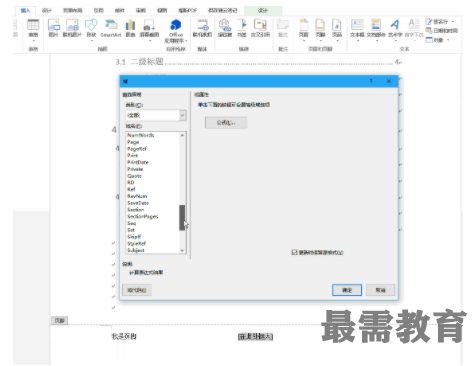Open the Table insert tool
Viewport: 473px width, 366px height.
(33, 29)
